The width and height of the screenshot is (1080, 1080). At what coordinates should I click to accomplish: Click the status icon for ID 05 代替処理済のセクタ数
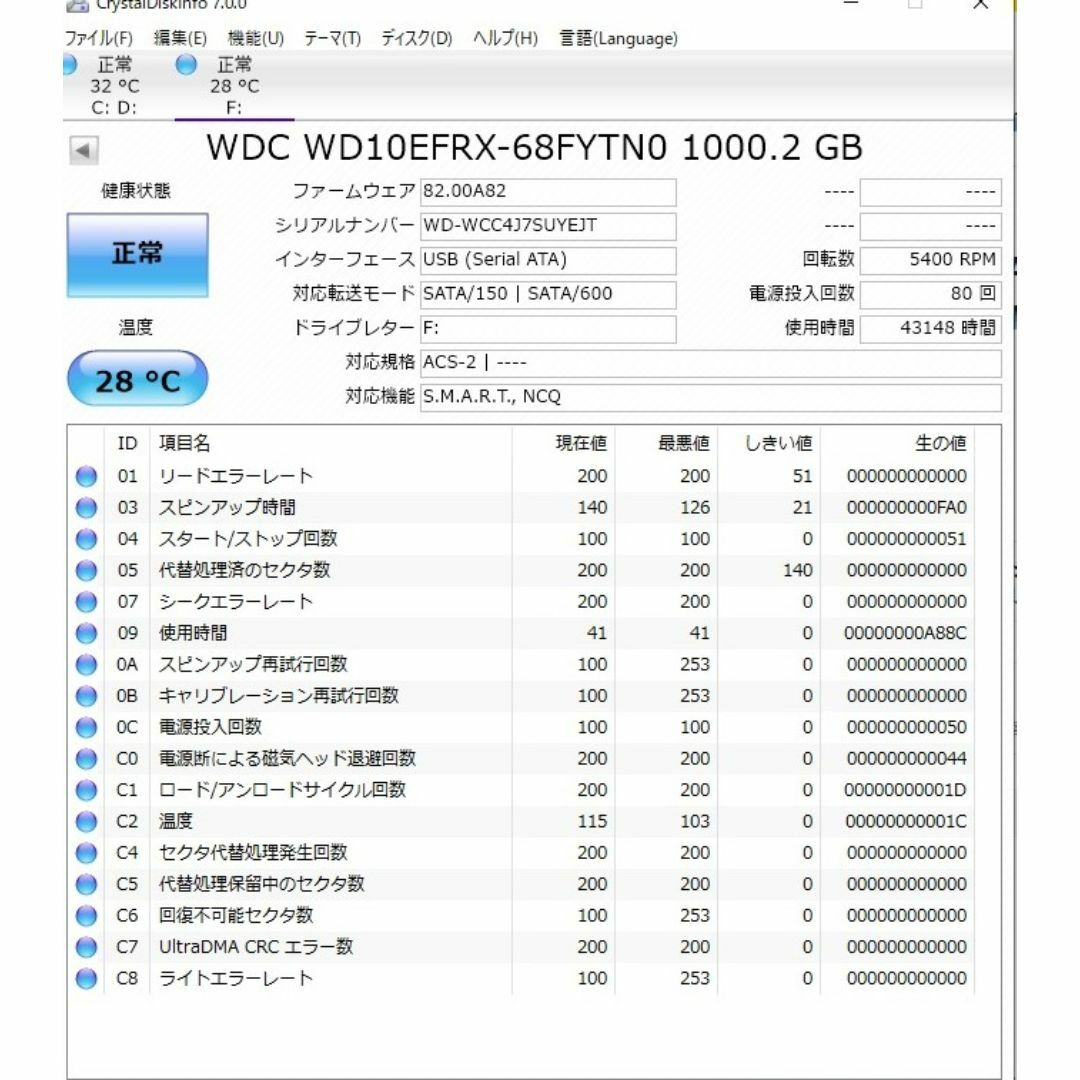(86, 570)
